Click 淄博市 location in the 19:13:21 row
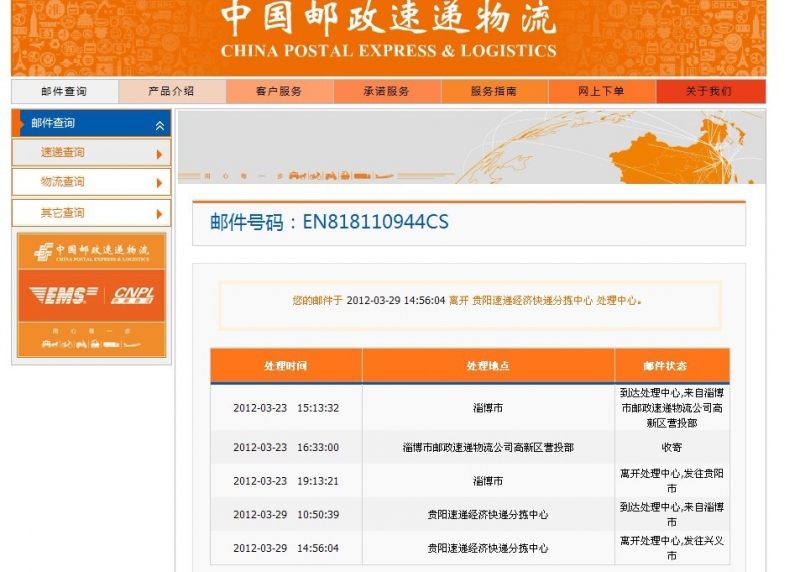The image size is (800, 572). click(488, 481)
